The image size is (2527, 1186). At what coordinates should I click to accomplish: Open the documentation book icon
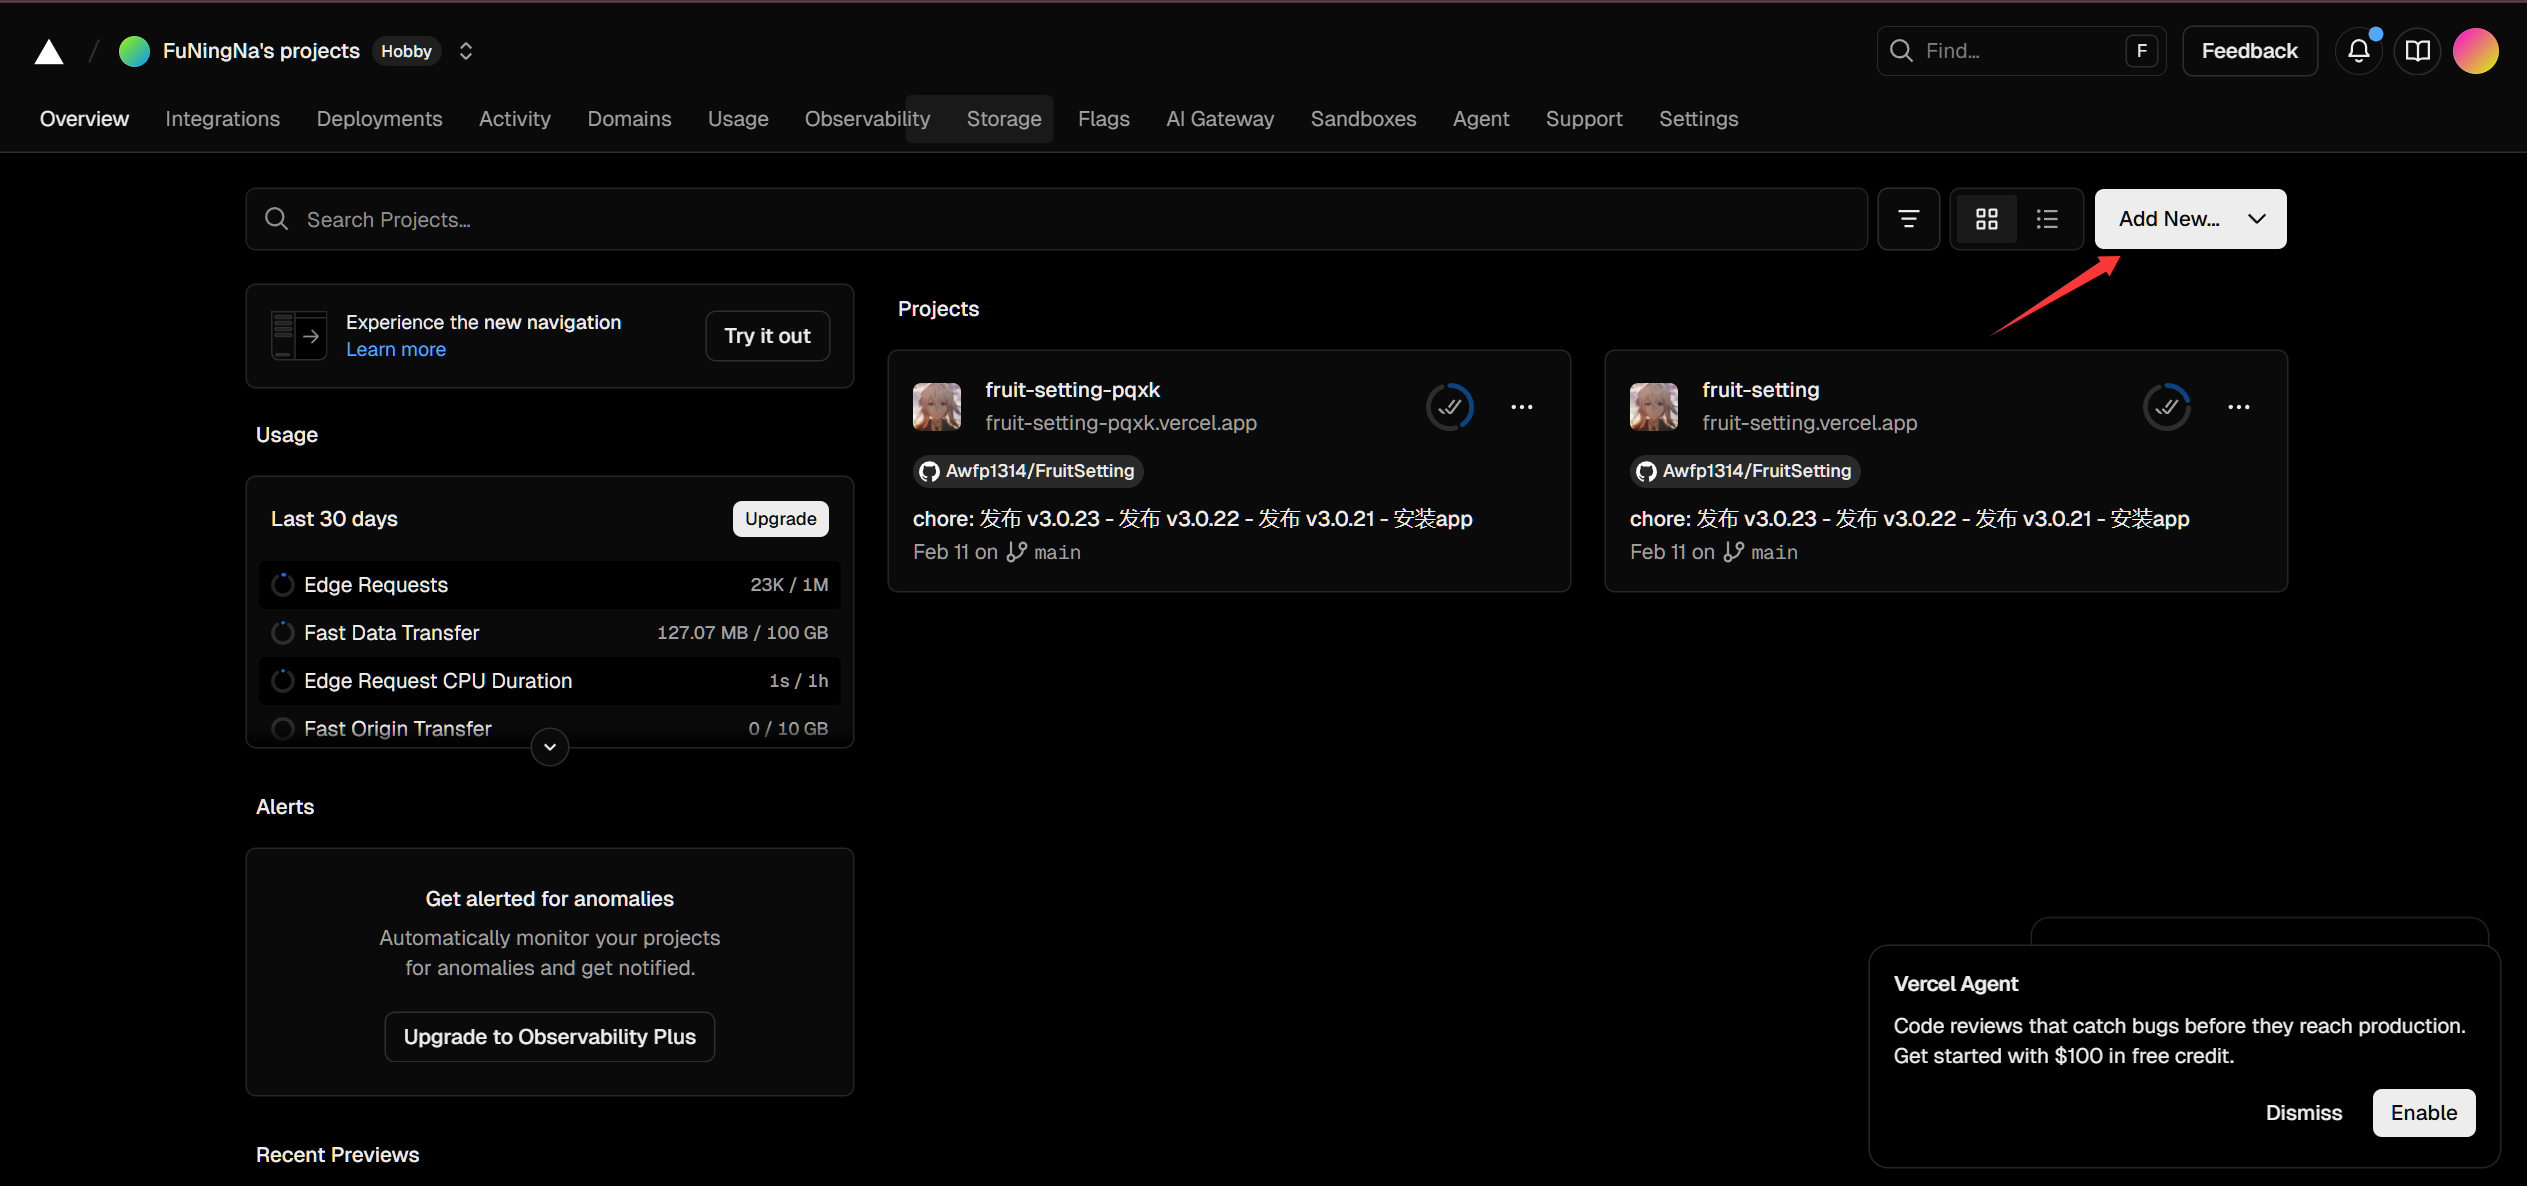[x=2417, y=51]
